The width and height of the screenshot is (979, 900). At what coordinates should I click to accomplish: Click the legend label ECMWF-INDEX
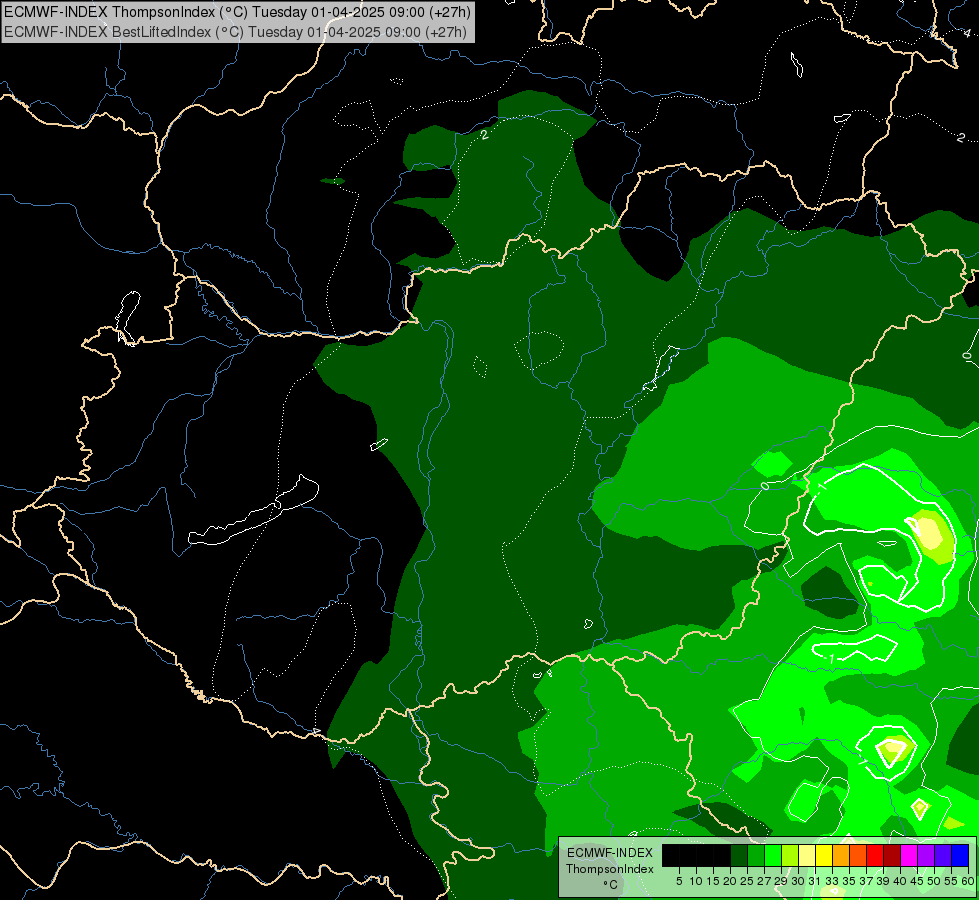click(609, 853)
